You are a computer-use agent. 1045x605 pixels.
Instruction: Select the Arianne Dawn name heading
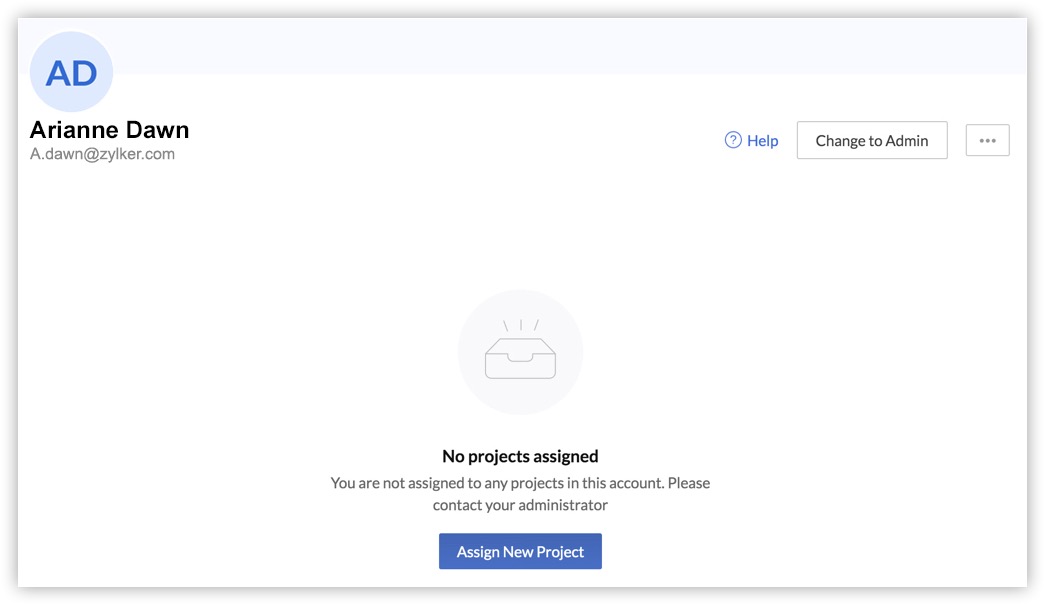[x=109, y=129]
